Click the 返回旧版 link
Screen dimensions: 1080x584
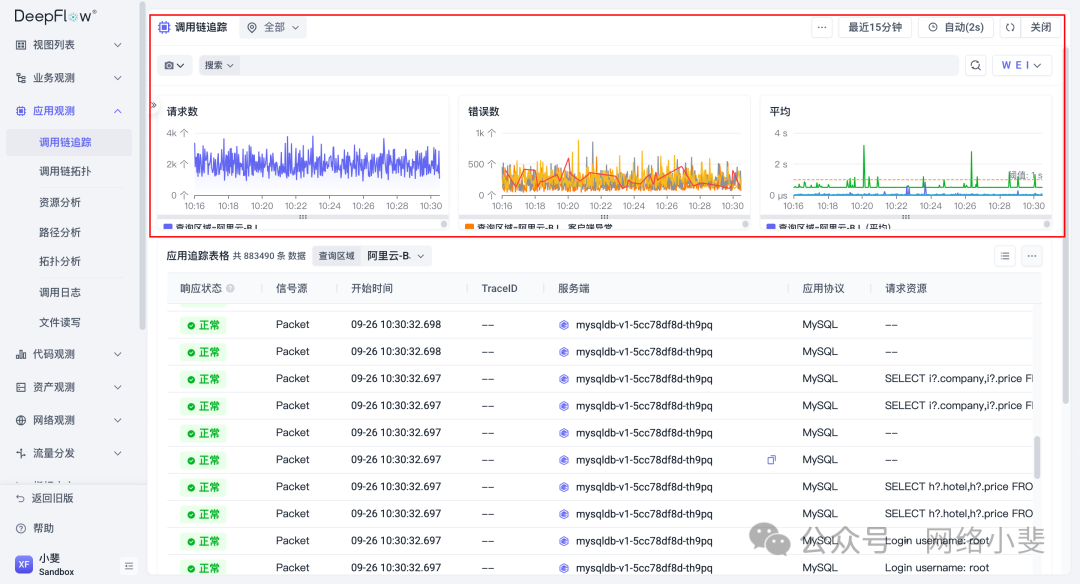52,498
